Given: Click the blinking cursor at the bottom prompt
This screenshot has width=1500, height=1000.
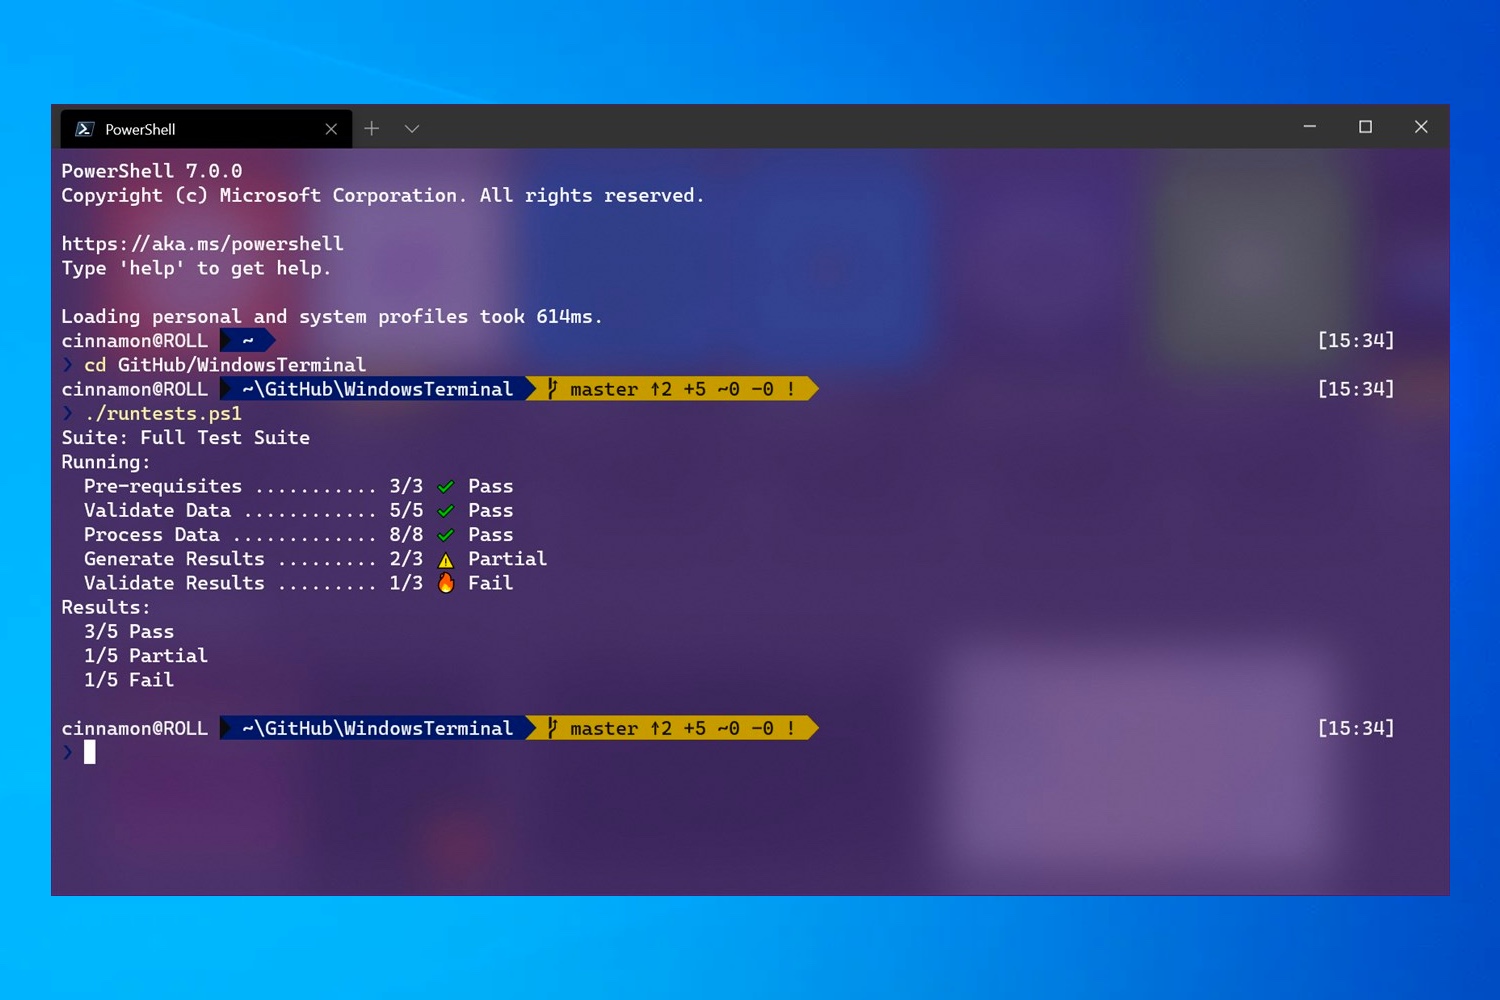Looking at the screenshot, I should click(90, 753).
